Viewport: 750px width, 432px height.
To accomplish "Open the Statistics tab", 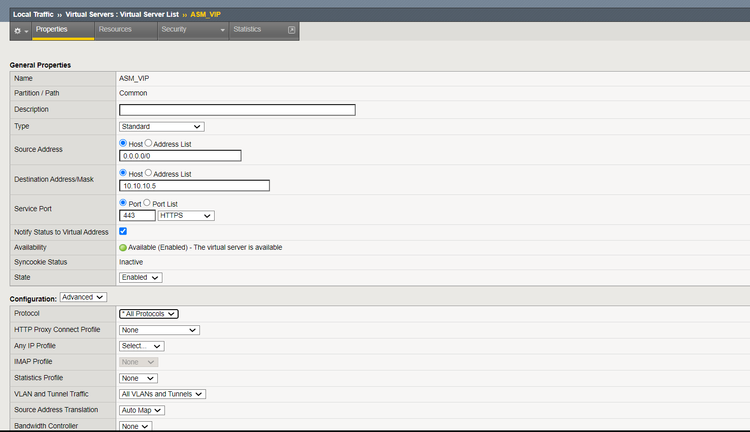I will (x=247, y=29).
